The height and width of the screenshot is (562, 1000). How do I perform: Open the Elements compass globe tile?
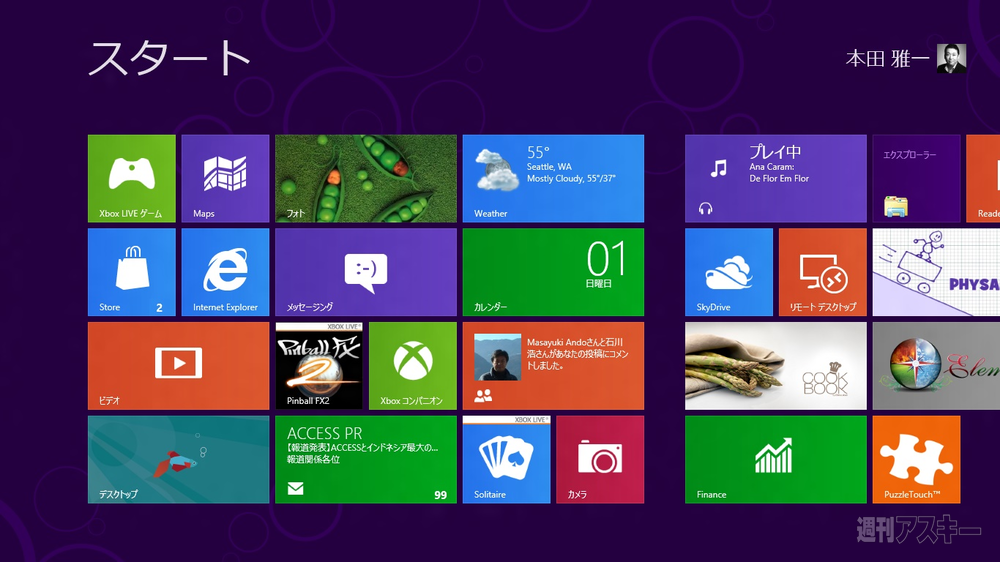(x=936, y=366)
